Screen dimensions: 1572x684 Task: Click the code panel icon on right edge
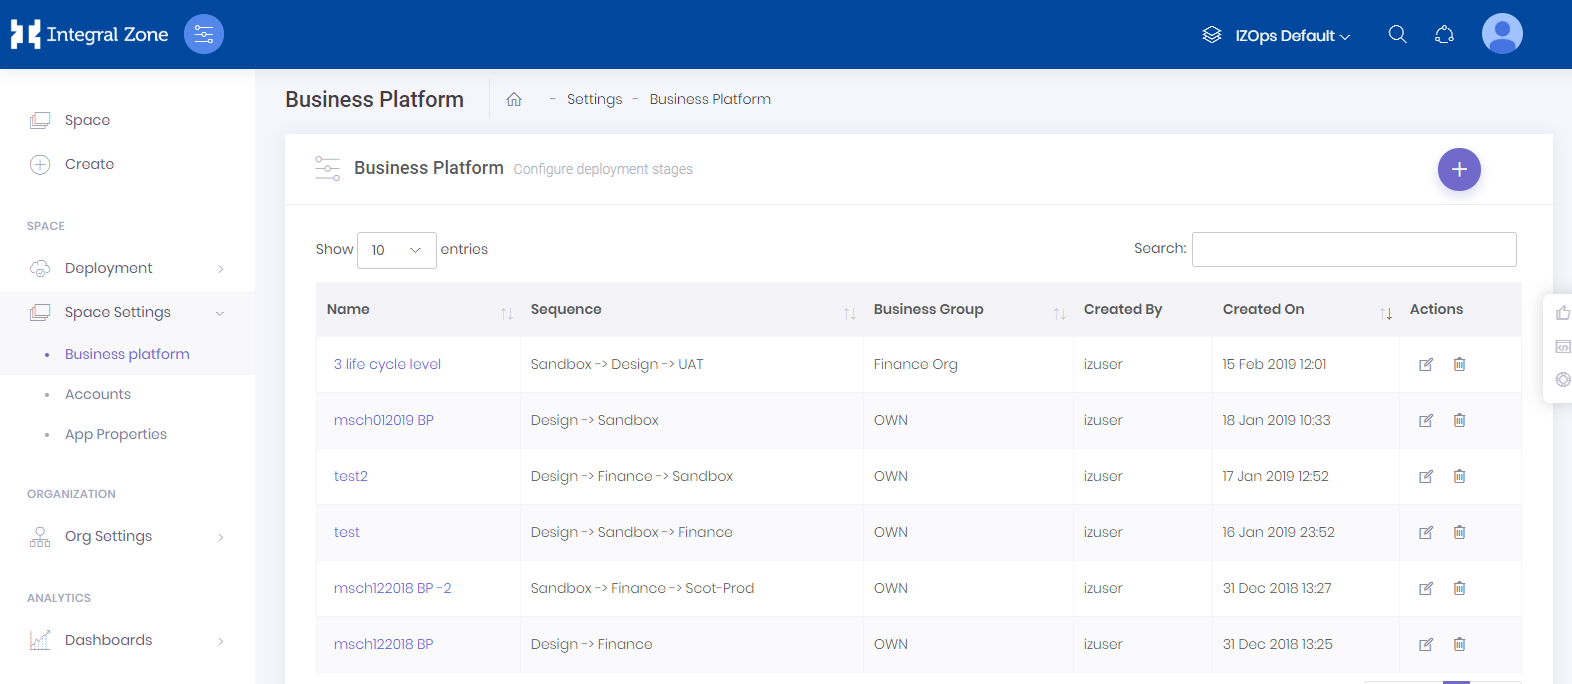point(1563,347)
